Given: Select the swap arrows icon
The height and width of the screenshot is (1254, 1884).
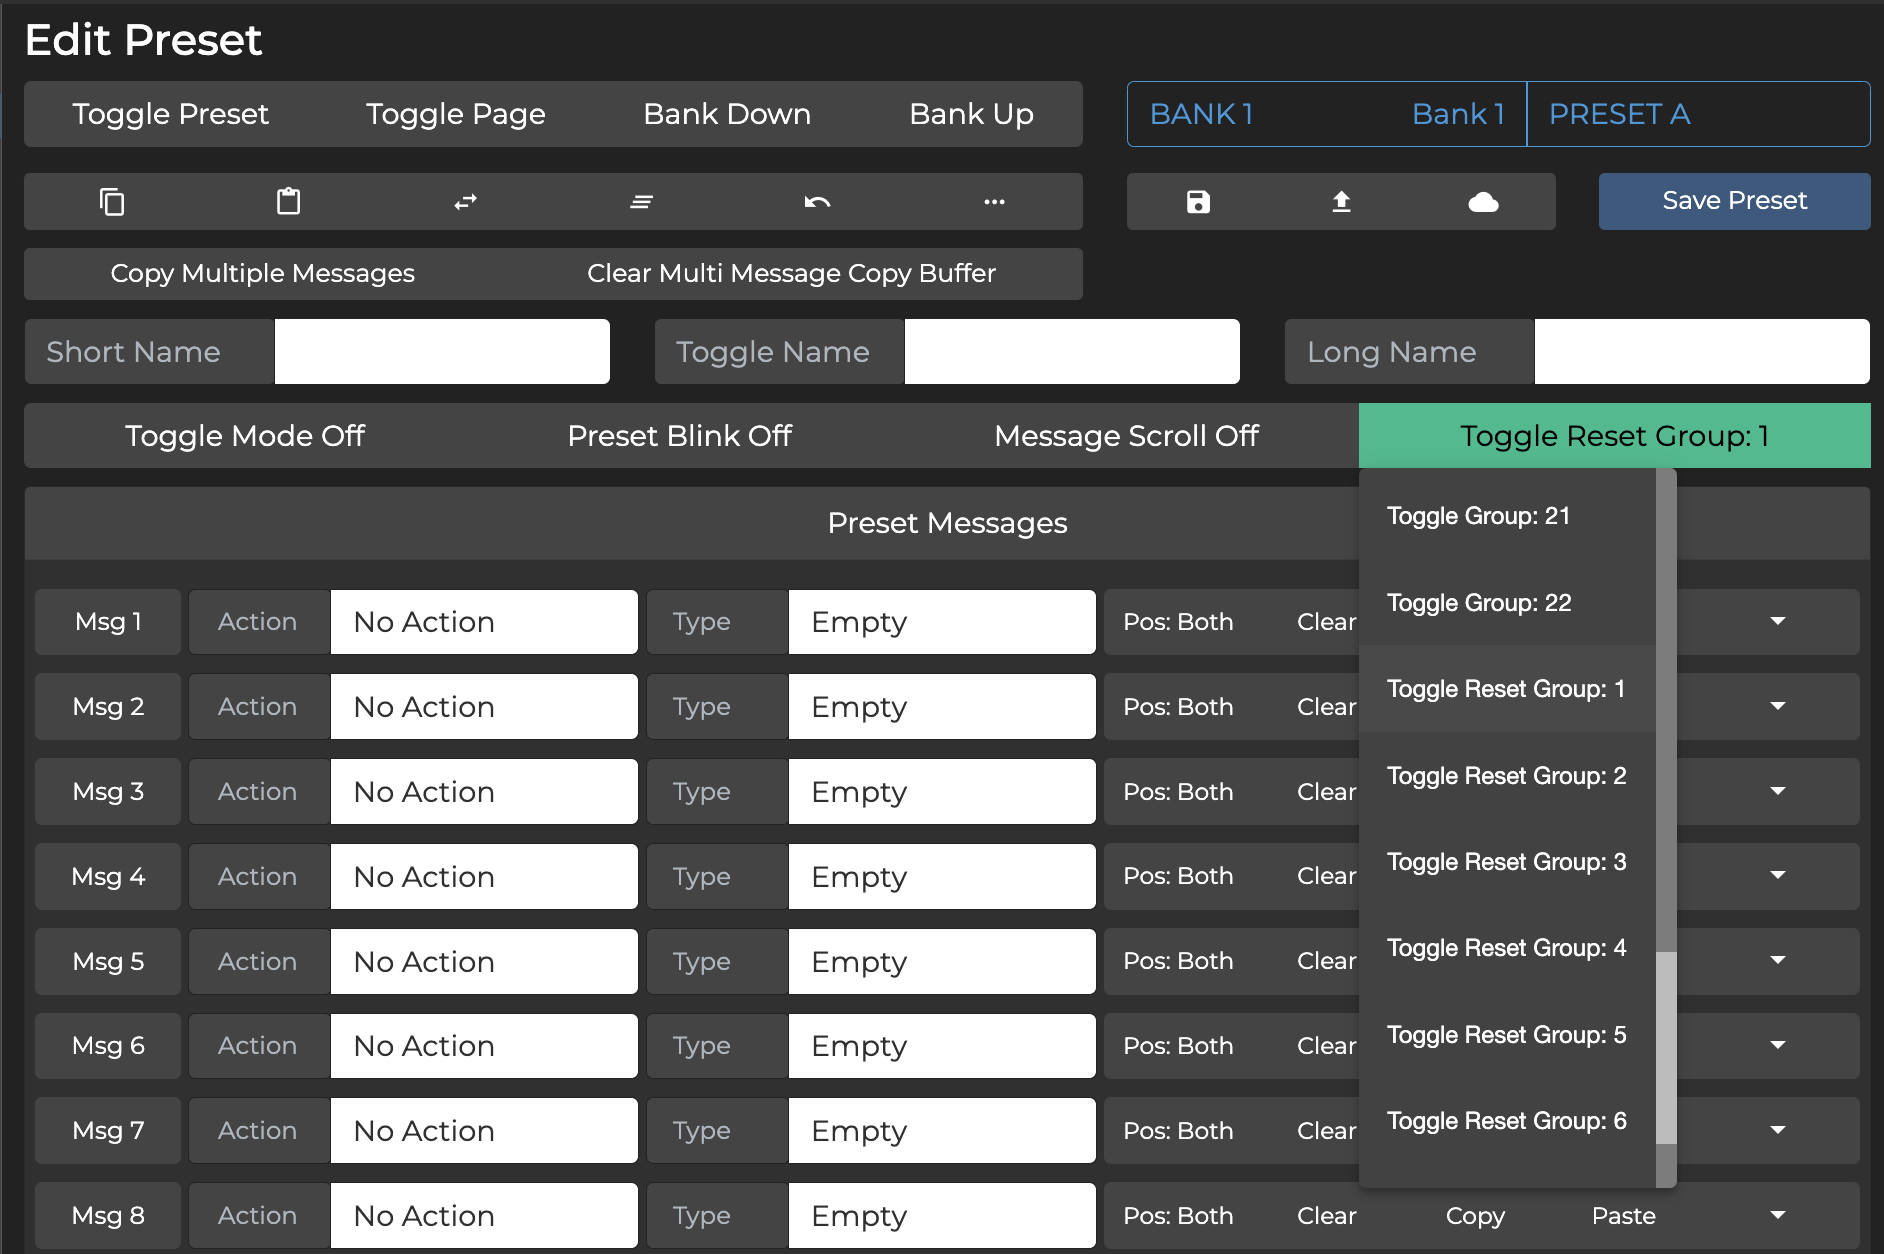Looking at the screenshot, I should tap(464, 201).
